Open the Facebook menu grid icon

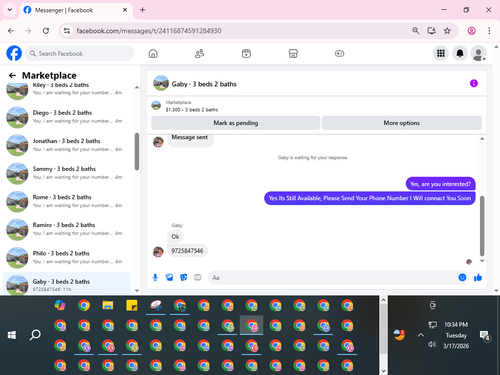click(x=441, y=53)
